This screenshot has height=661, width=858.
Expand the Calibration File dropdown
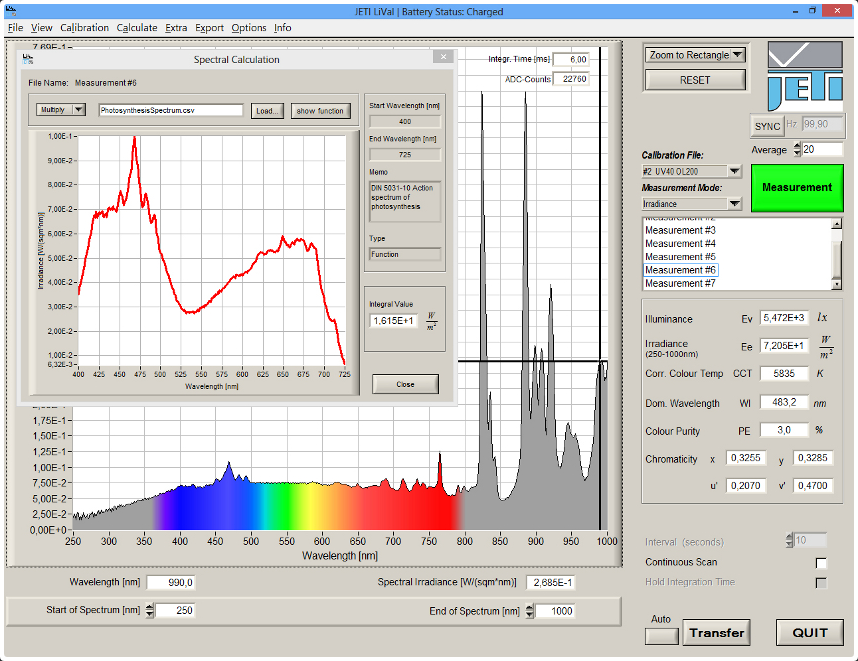(x=734, y=171)
